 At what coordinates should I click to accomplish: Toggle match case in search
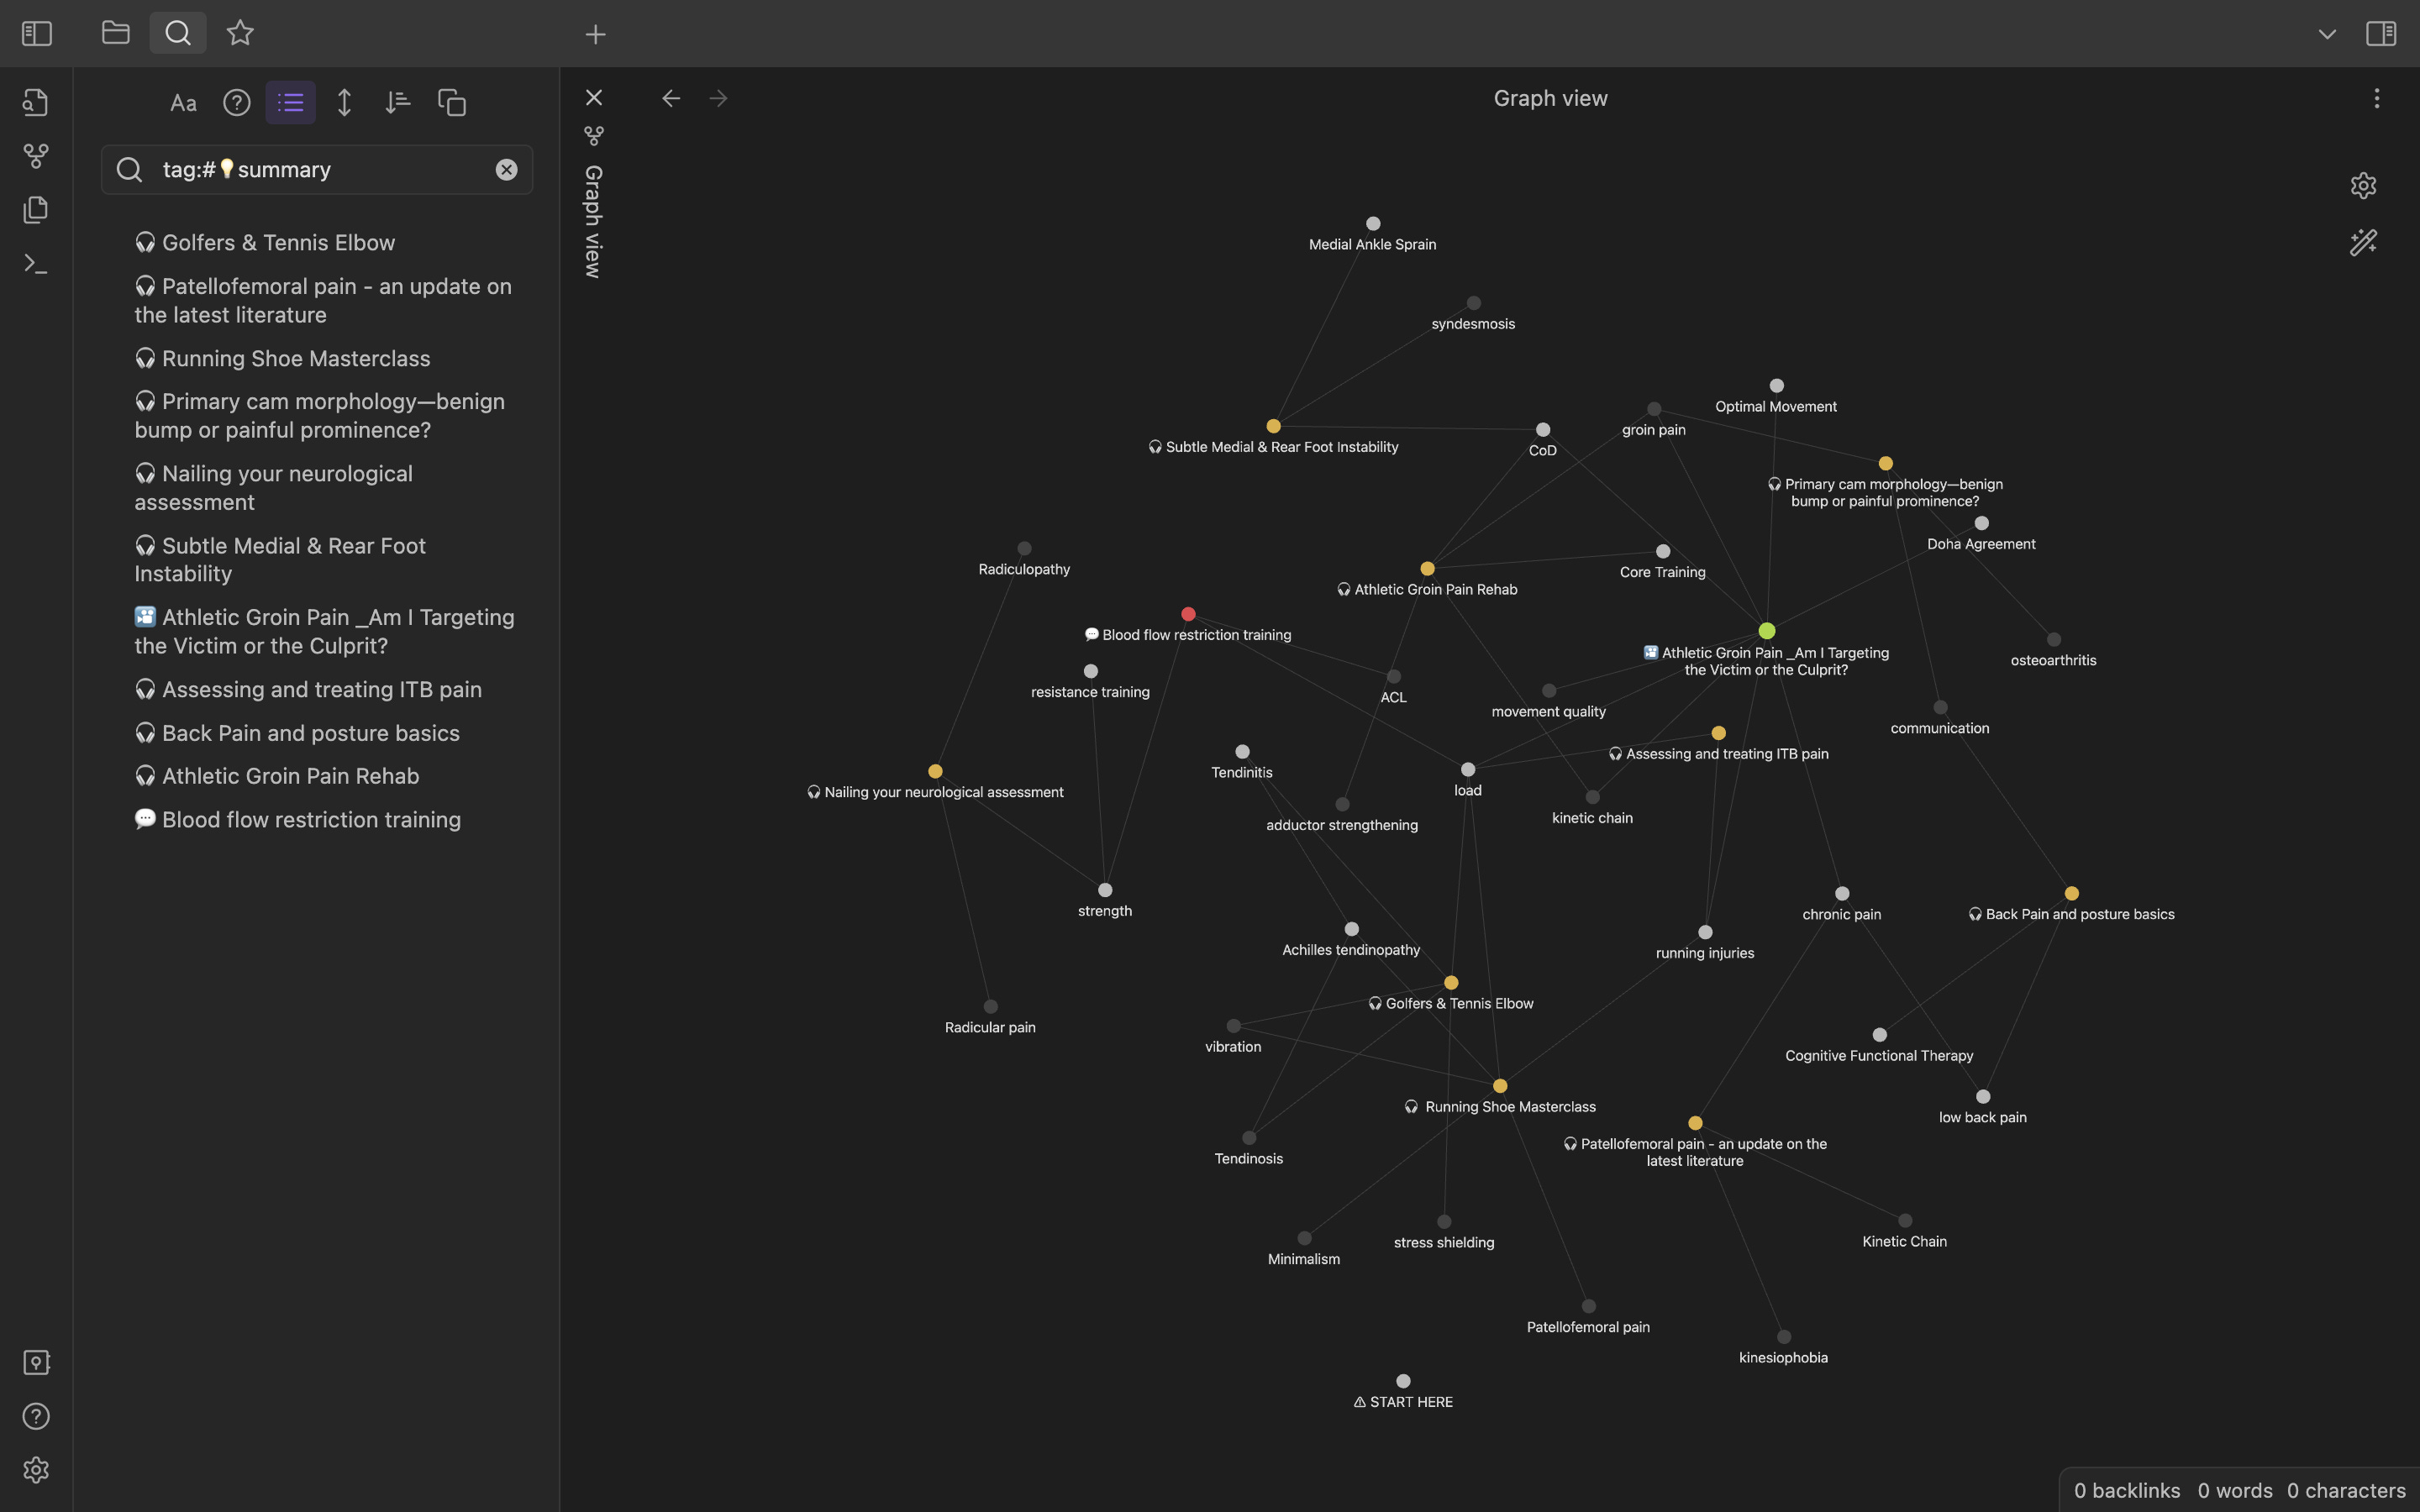pyautogui.click(x=183, y=103)
